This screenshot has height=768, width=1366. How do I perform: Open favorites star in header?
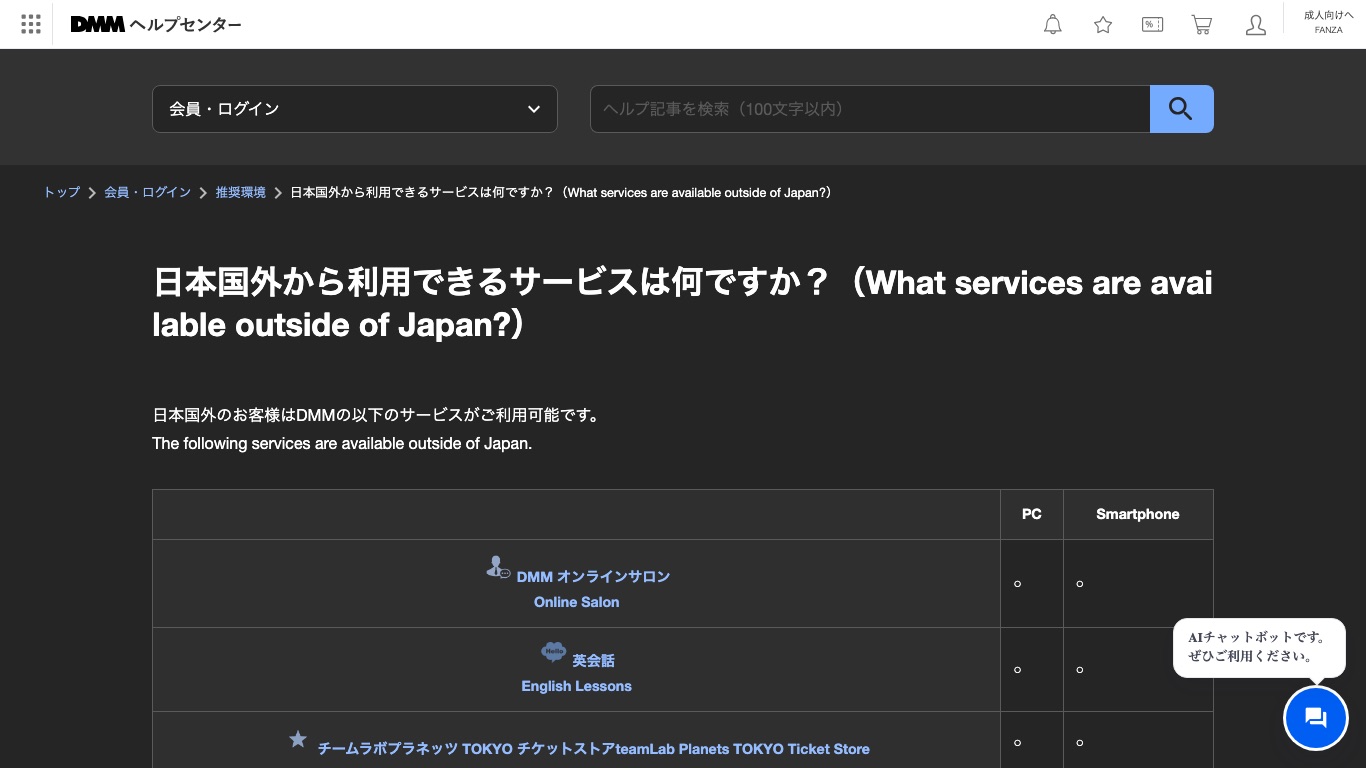pos(1103,25)
